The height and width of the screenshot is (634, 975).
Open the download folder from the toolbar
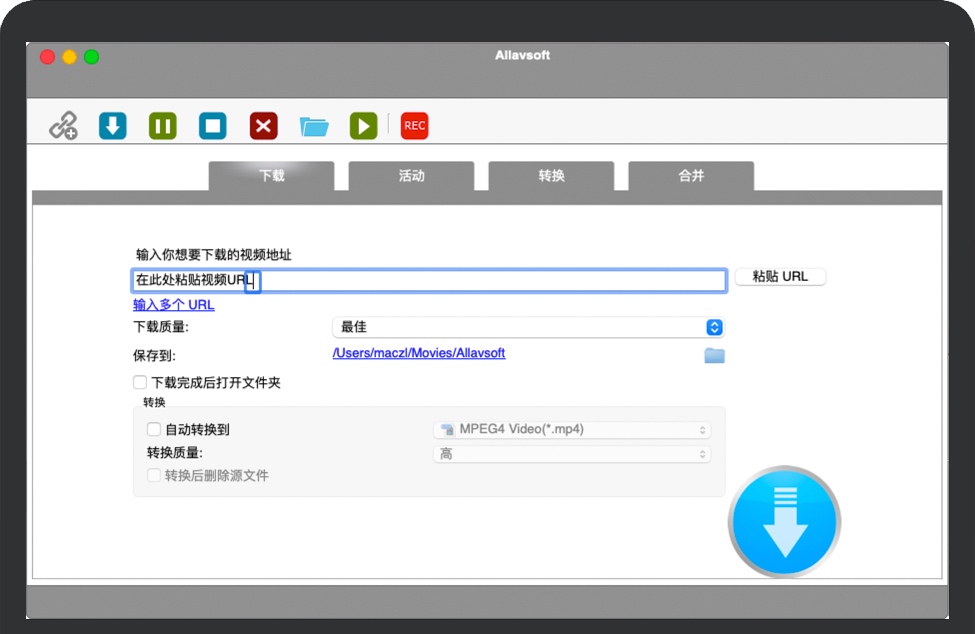point(314,126)
